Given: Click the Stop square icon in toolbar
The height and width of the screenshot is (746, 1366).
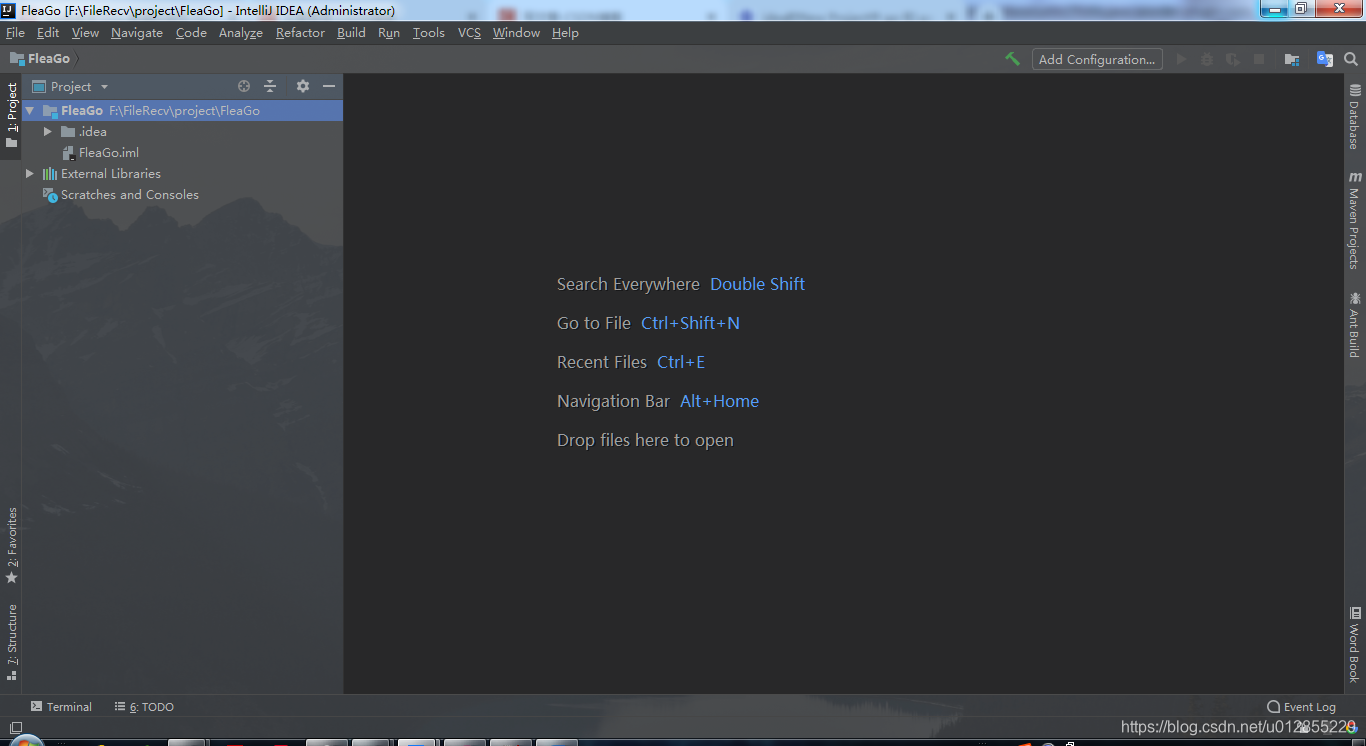Looking at the screenshot, I should [1259, 59].
